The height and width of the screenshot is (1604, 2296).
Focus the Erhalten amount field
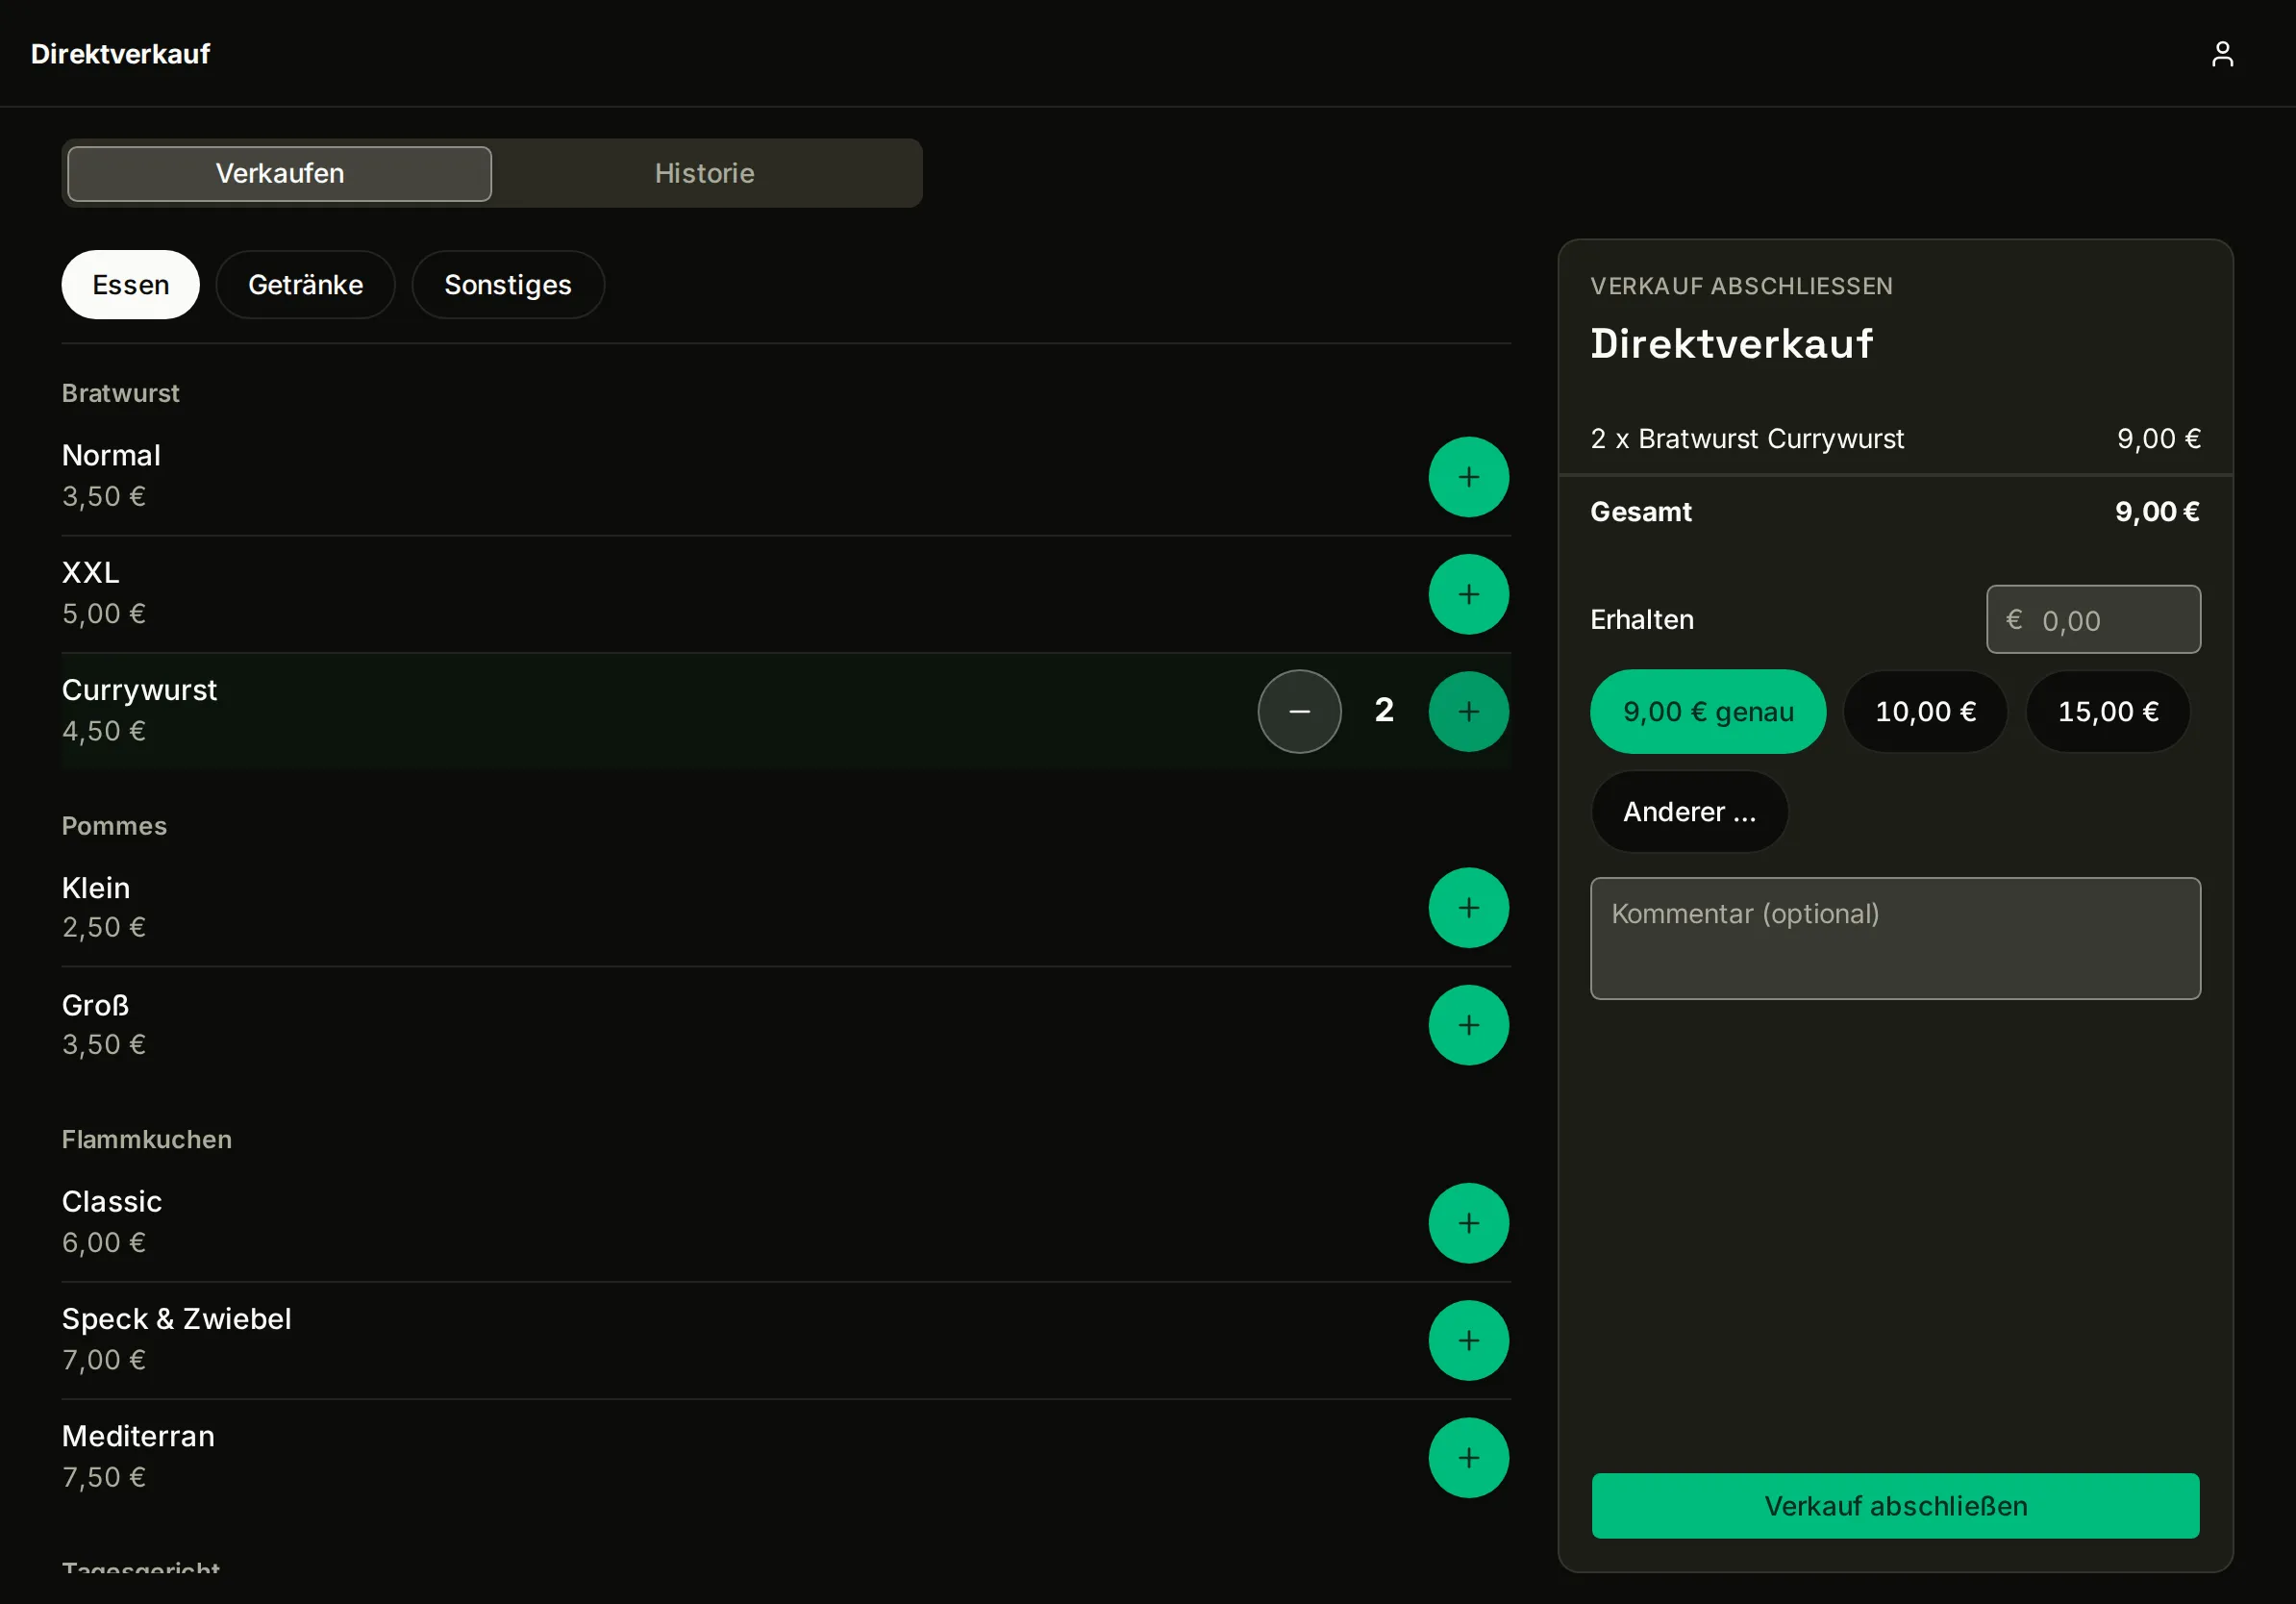pos(2093,620)
